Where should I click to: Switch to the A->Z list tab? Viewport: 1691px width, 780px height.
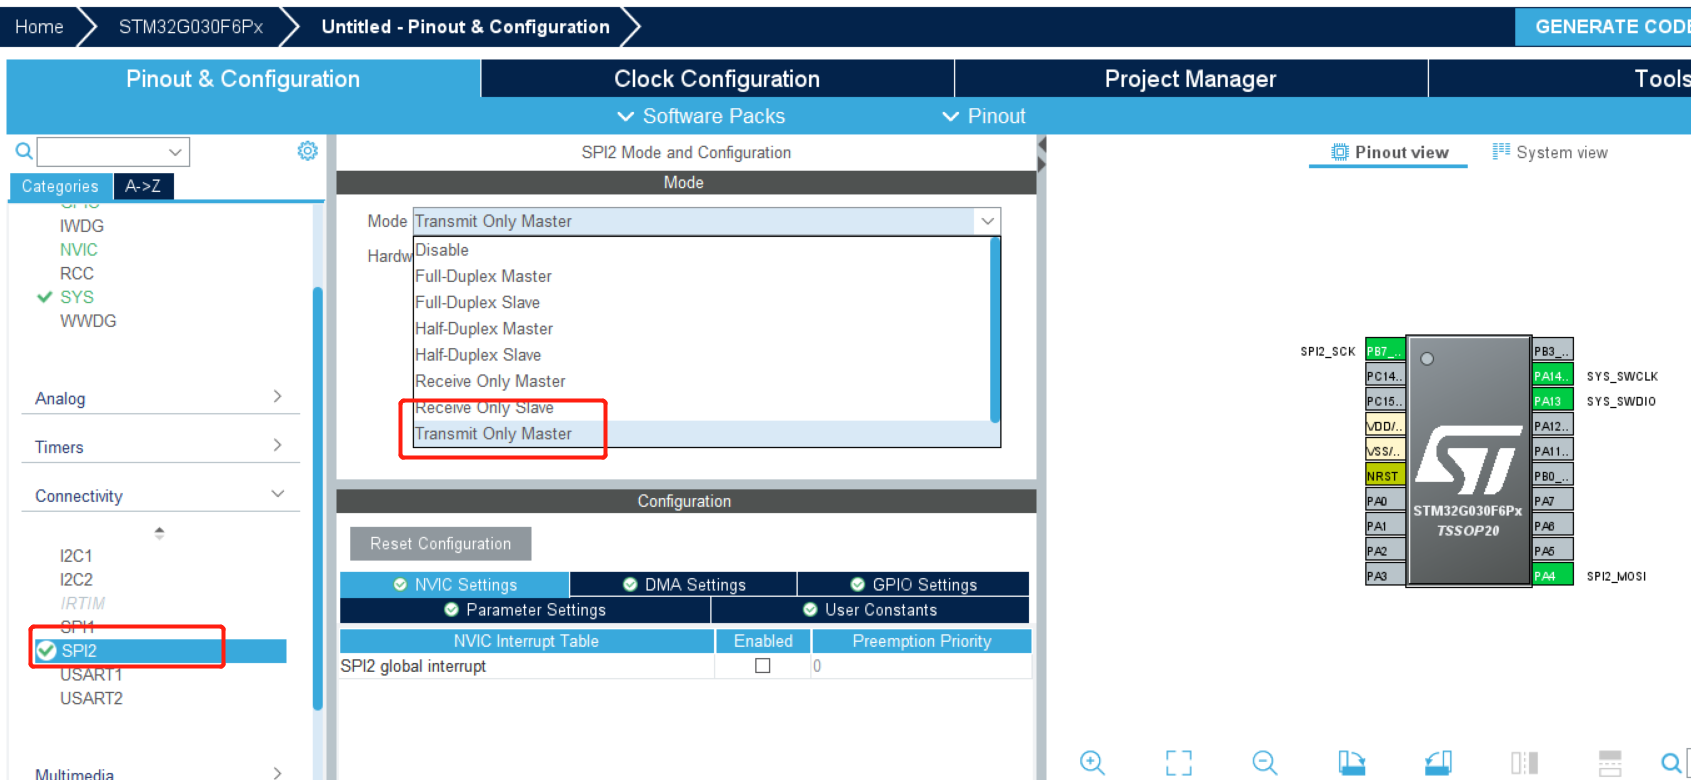tap(143, 186)
